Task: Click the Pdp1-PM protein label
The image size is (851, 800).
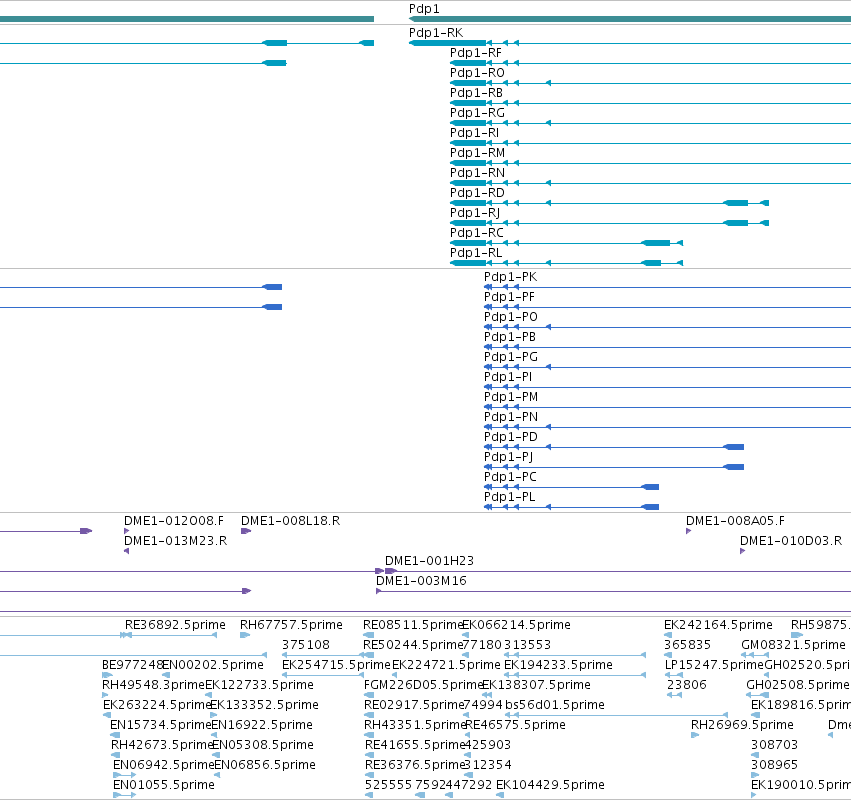Action: 511,397
